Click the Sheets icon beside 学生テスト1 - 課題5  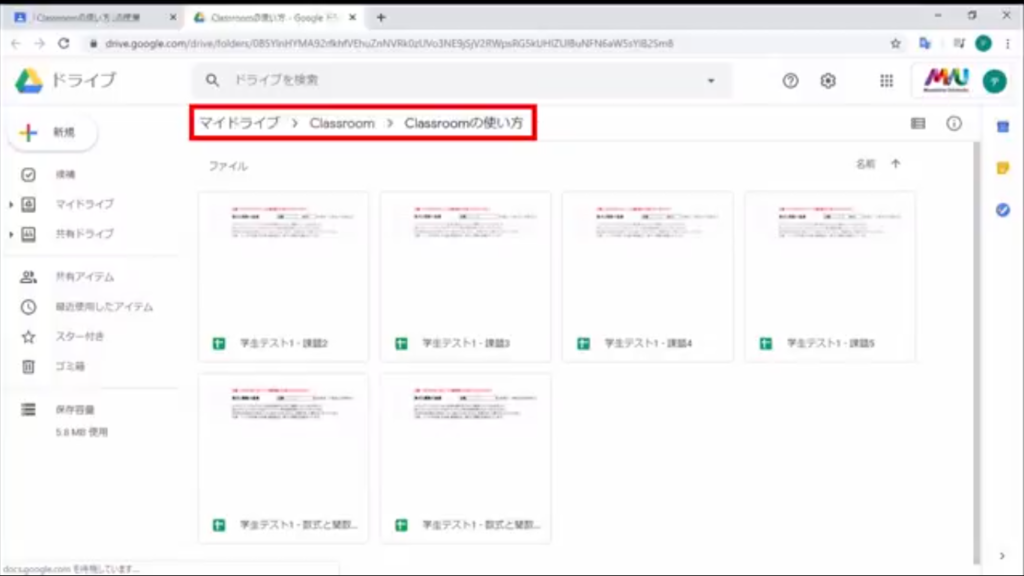(765, 344)
